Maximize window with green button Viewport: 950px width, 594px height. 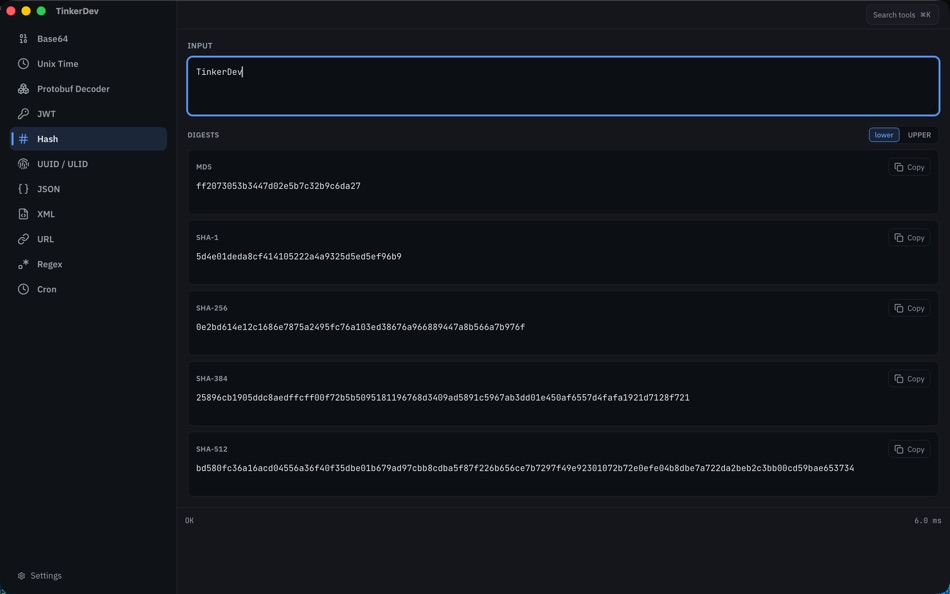pyautogui.click(x=41, y=11)
